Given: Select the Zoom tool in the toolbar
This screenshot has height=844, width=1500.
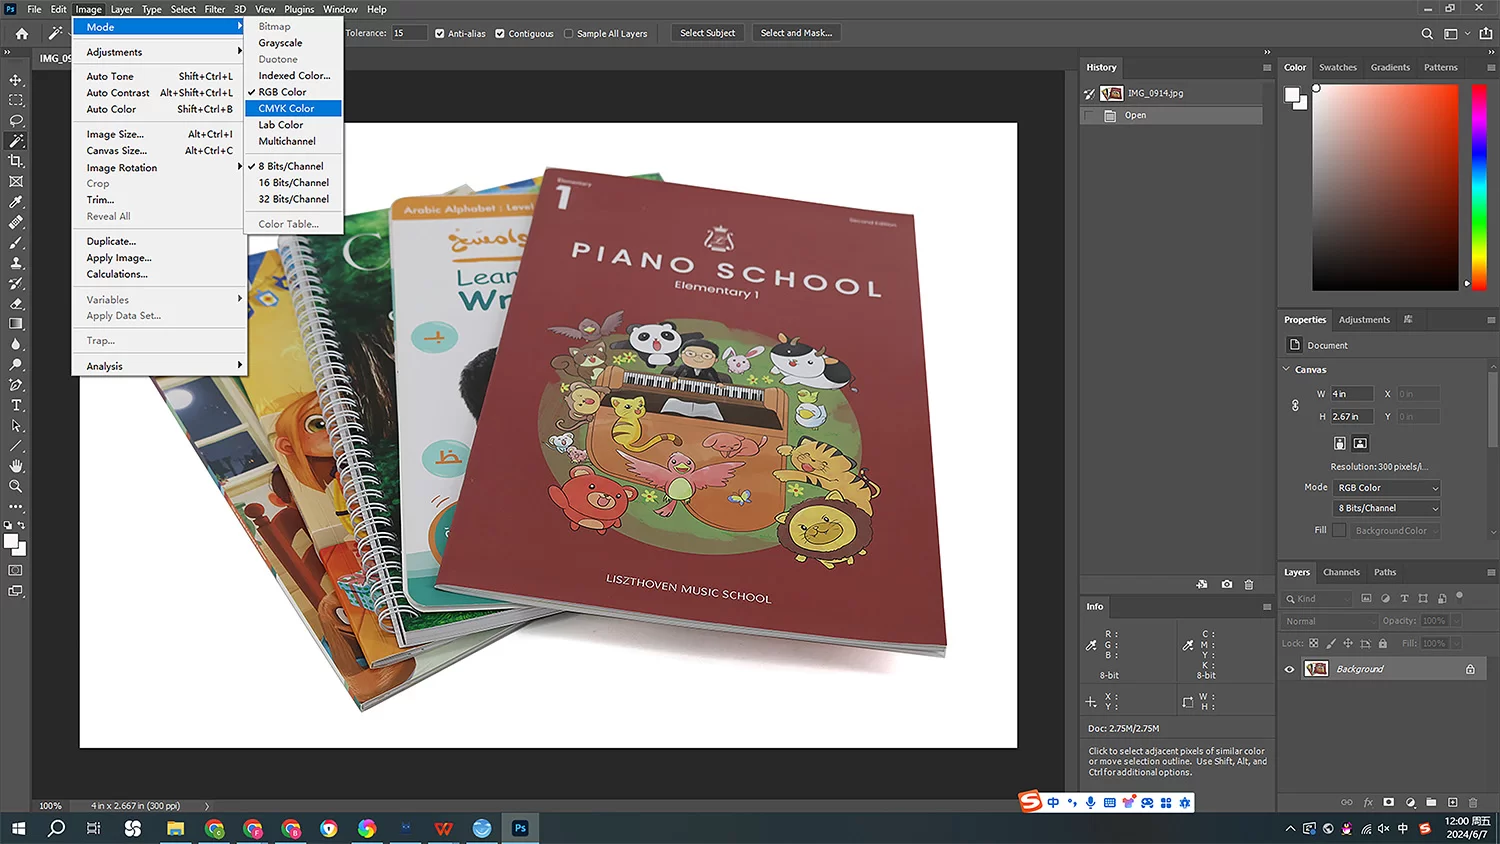Looking at the screenshot, I should point(16,486).
